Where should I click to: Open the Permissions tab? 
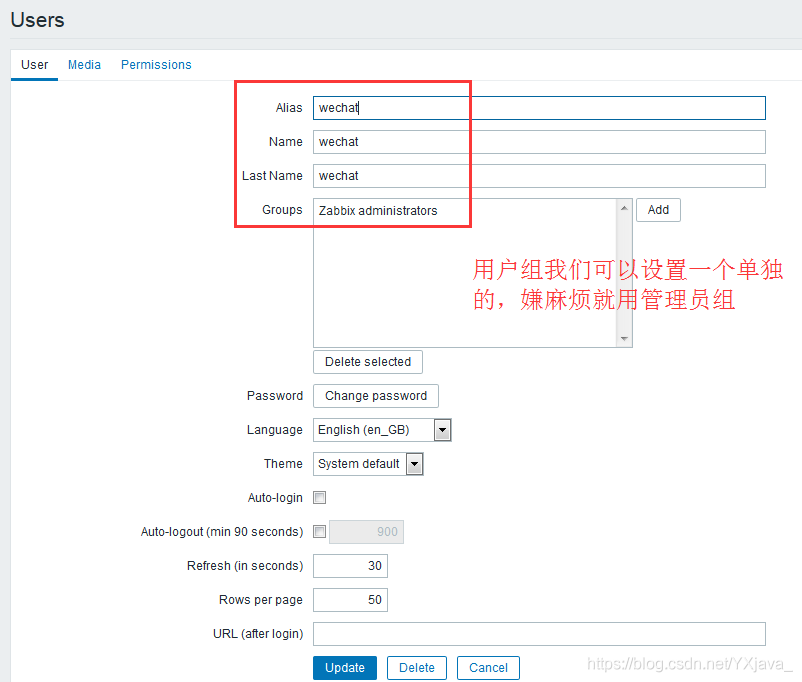click(156, 65)
